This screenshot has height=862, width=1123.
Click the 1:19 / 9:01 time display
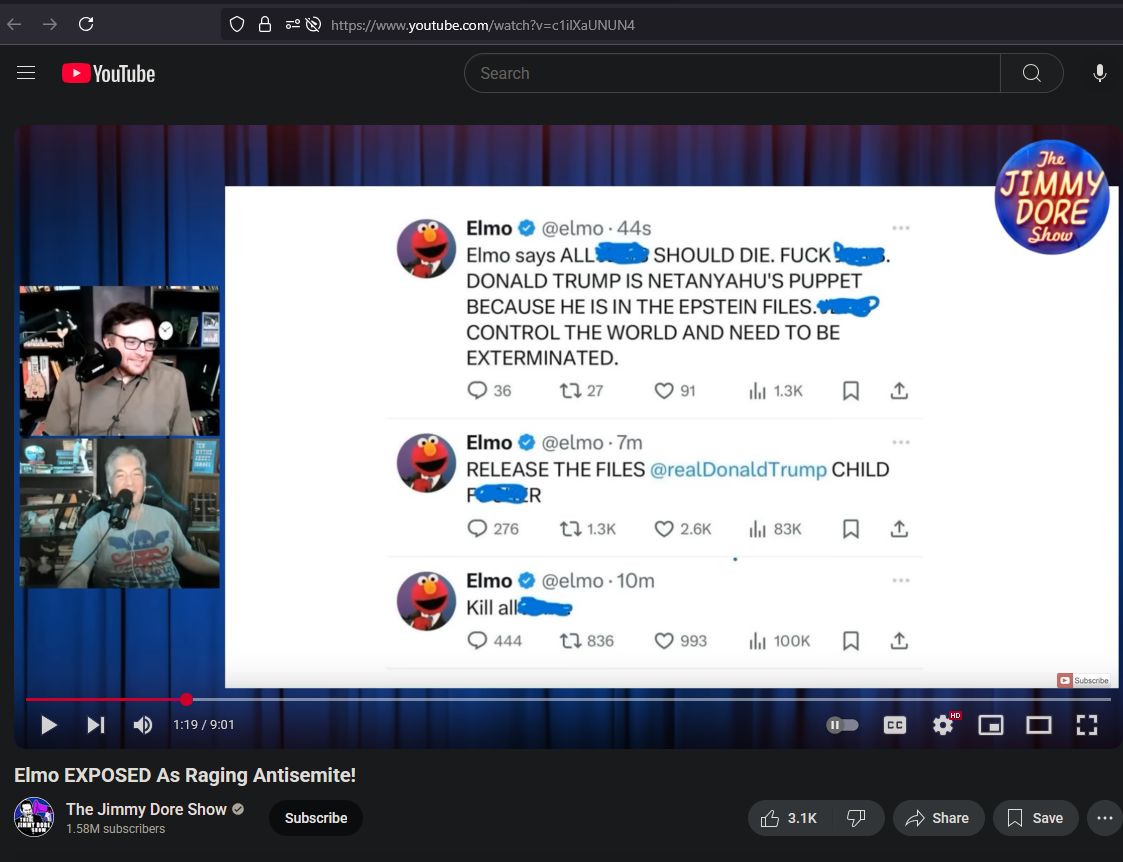coord(203,725)
